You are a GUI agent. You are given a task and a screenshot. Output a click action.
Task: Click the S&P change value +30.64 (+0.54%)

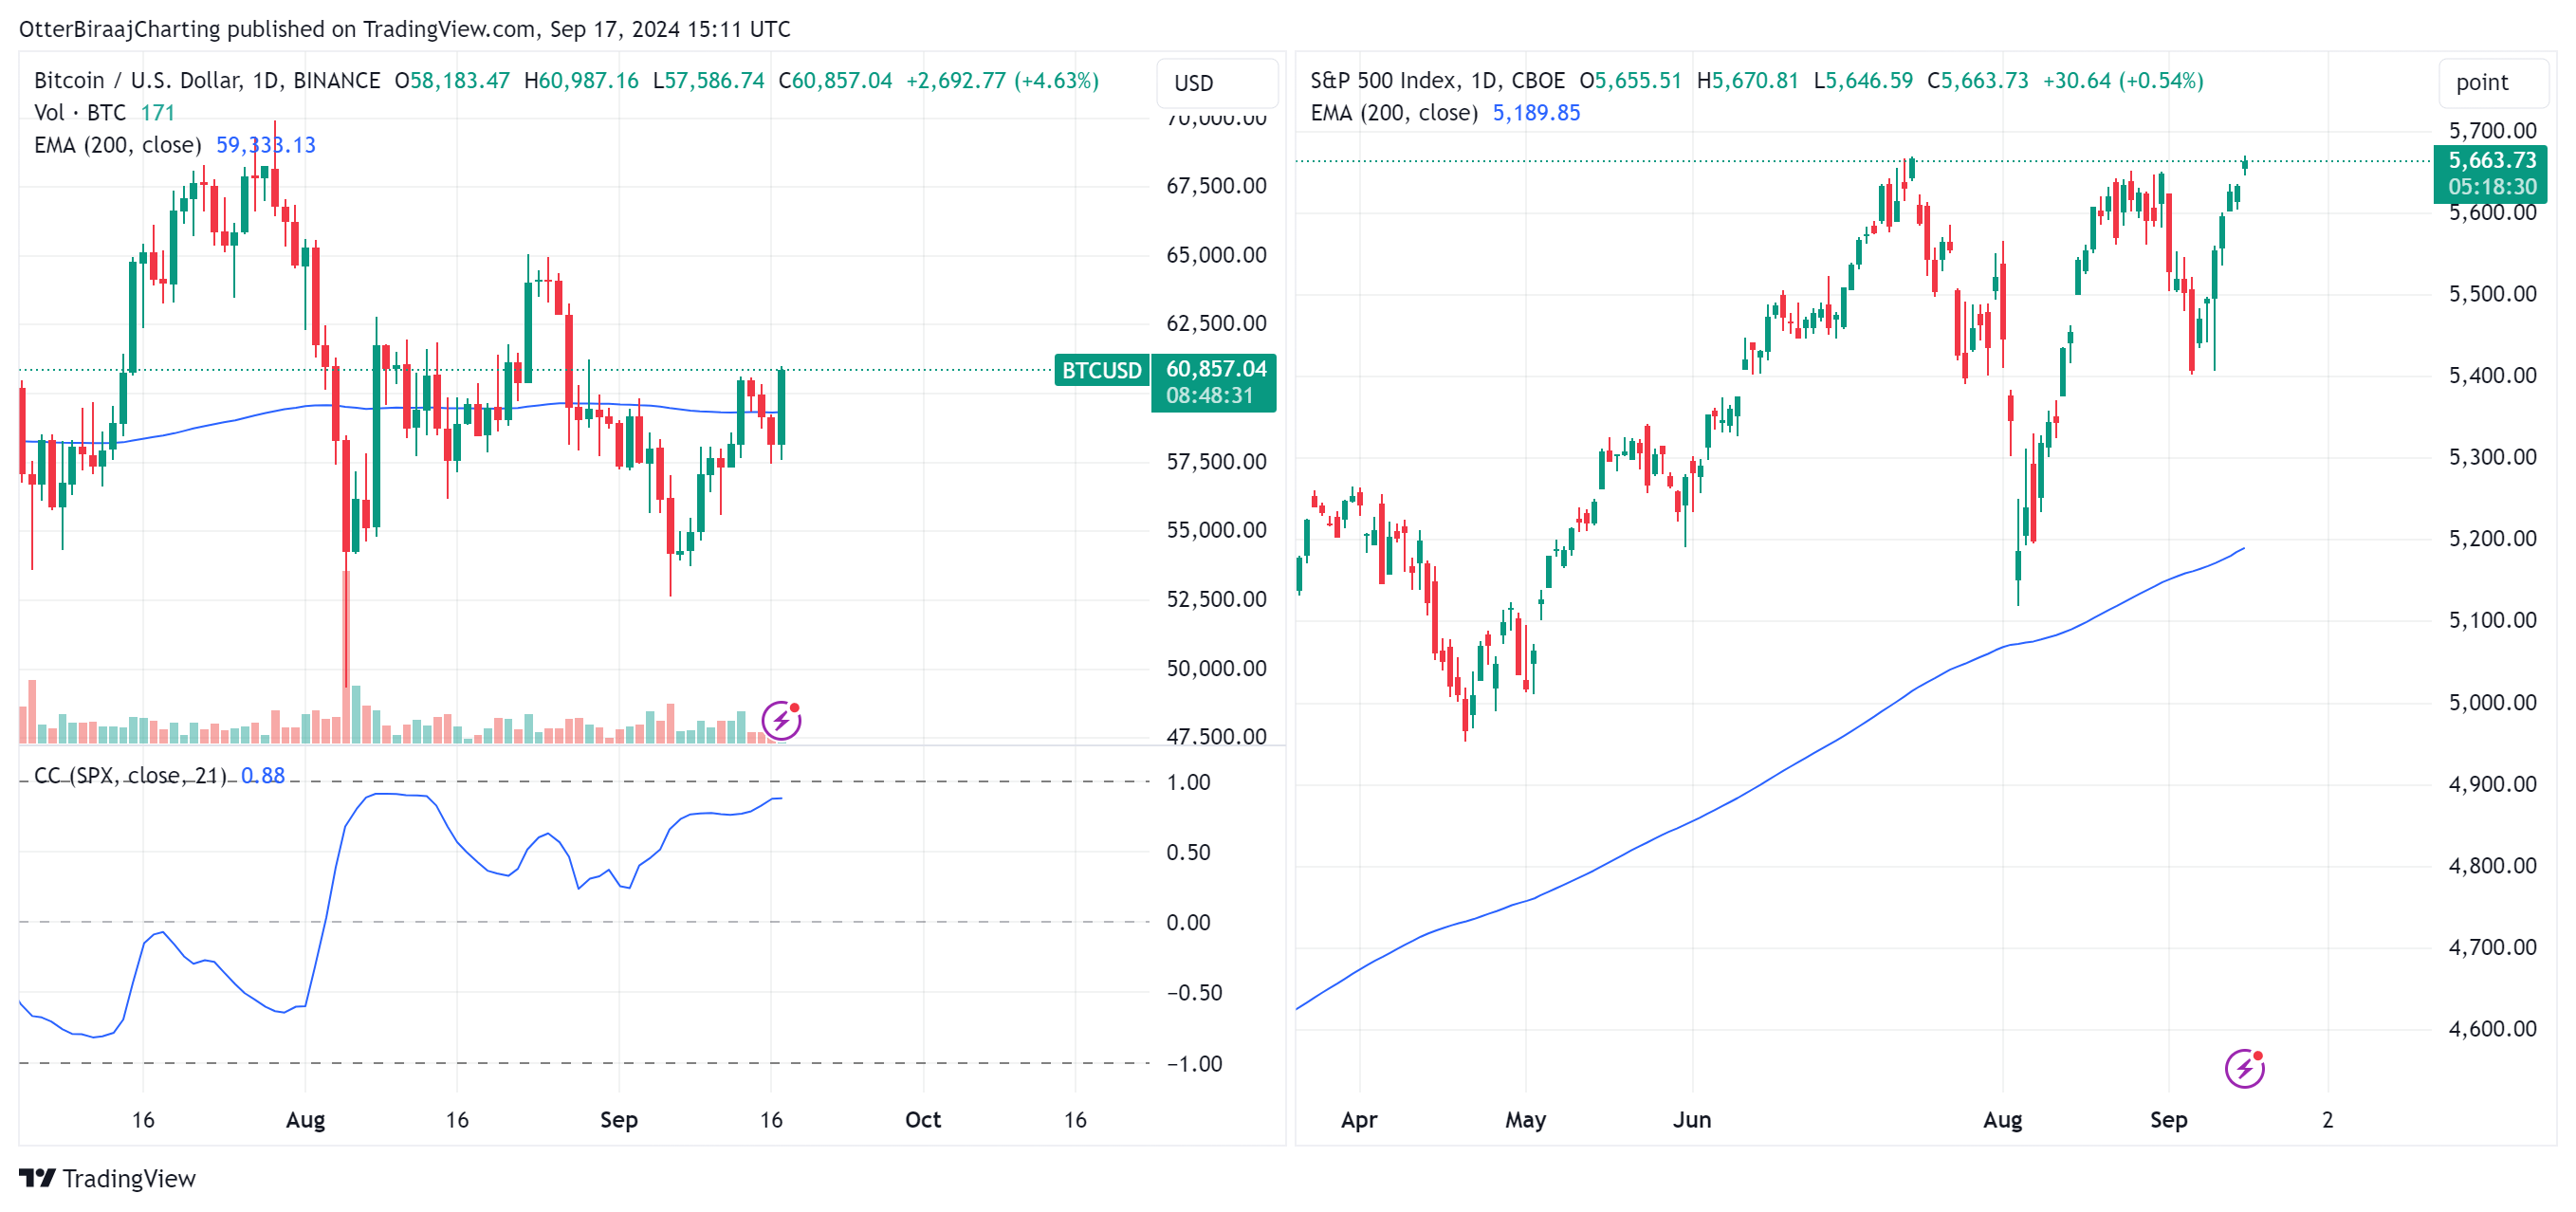[x=2122, y=80]
